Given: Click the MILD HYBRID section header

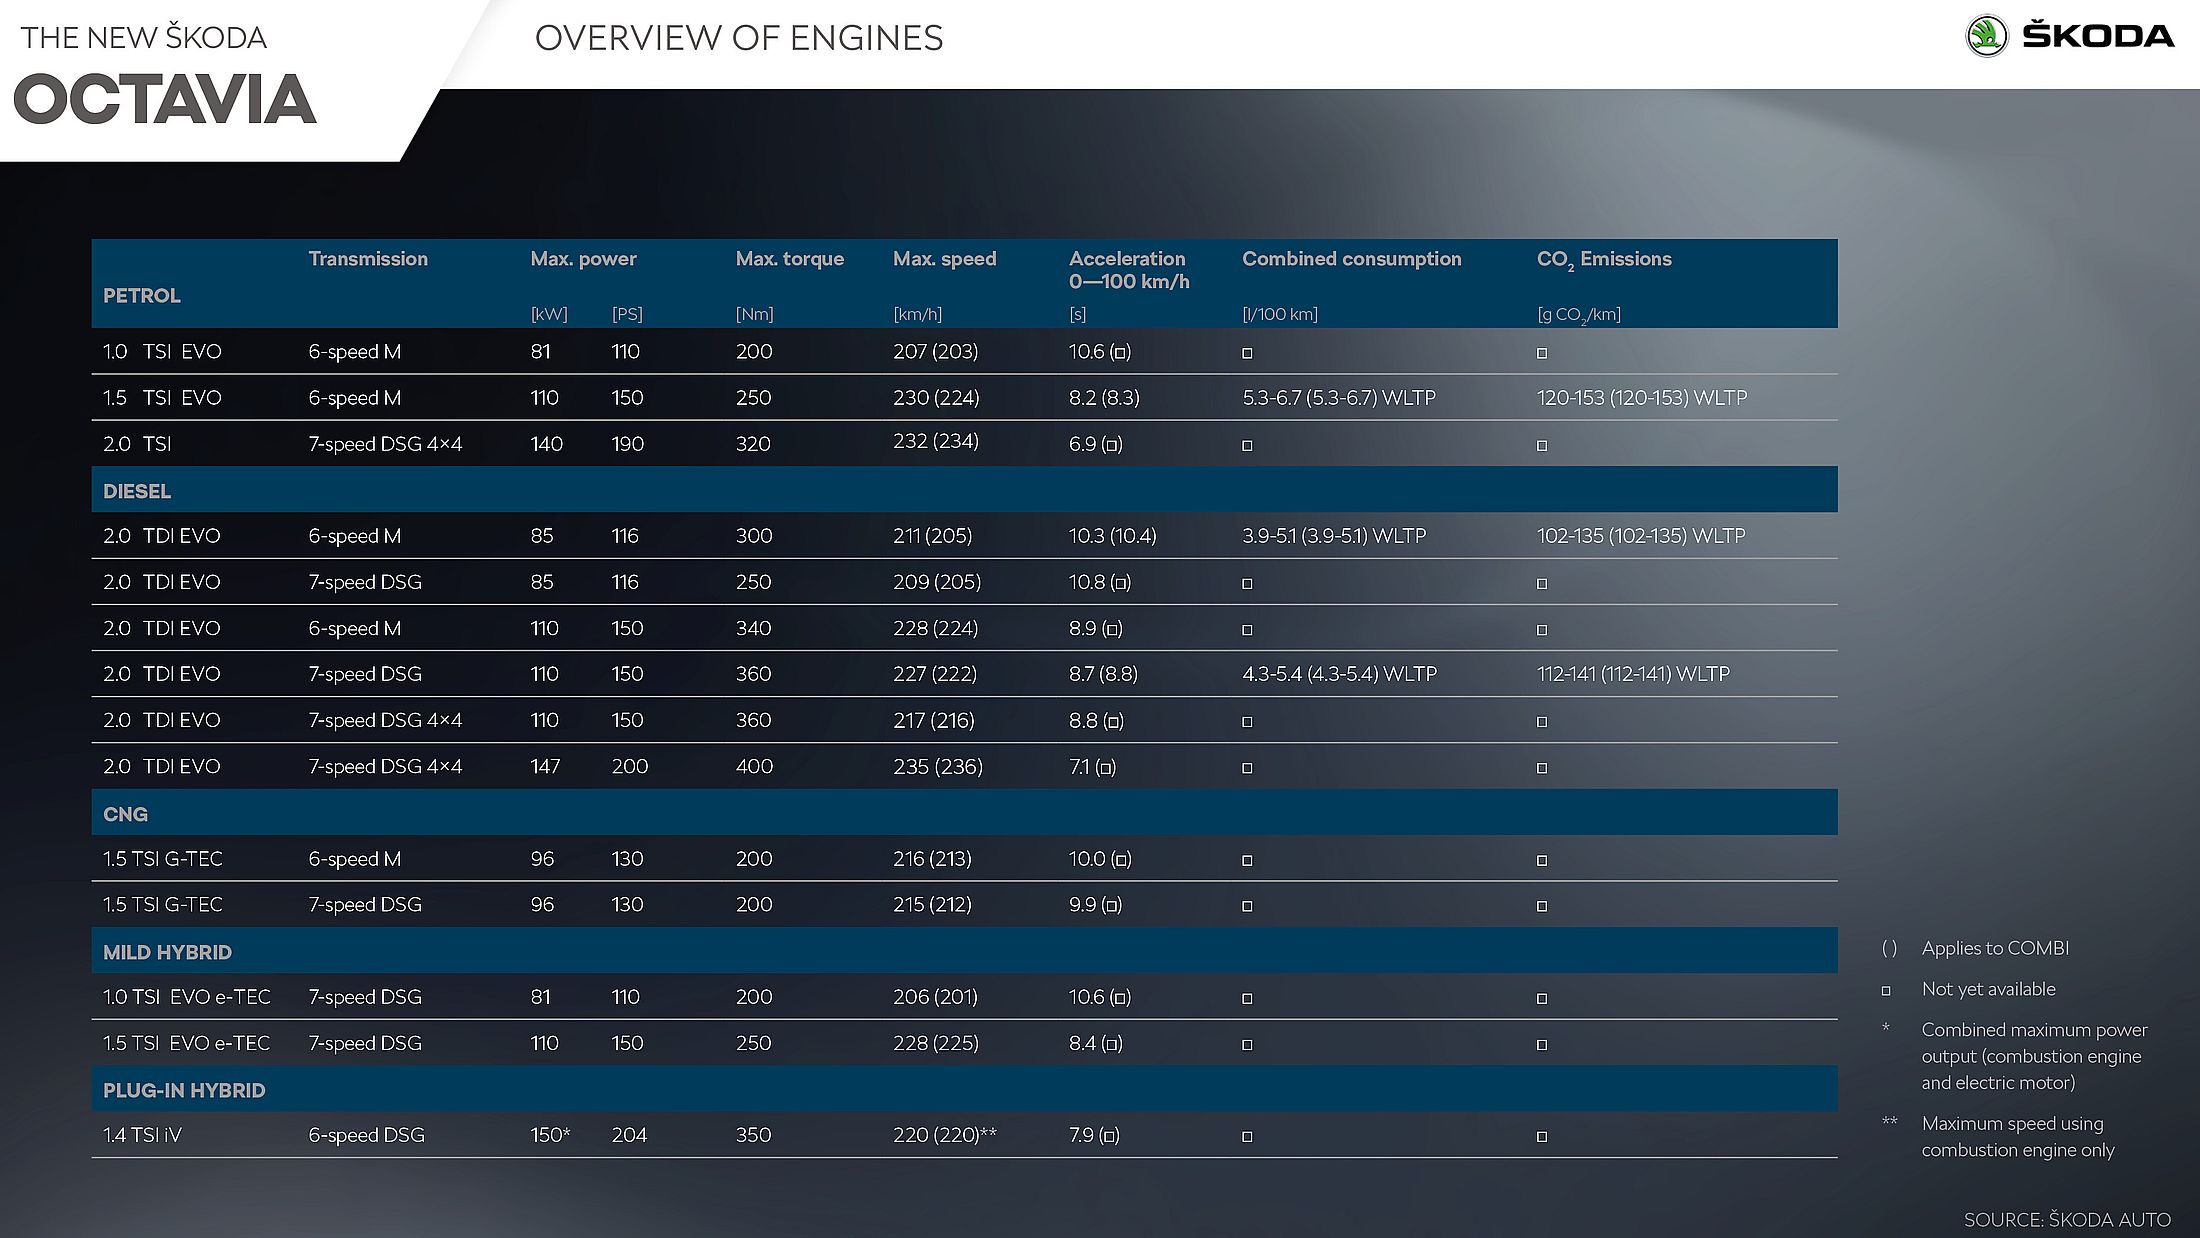Looking at the screenshot, I should (167, 952).
